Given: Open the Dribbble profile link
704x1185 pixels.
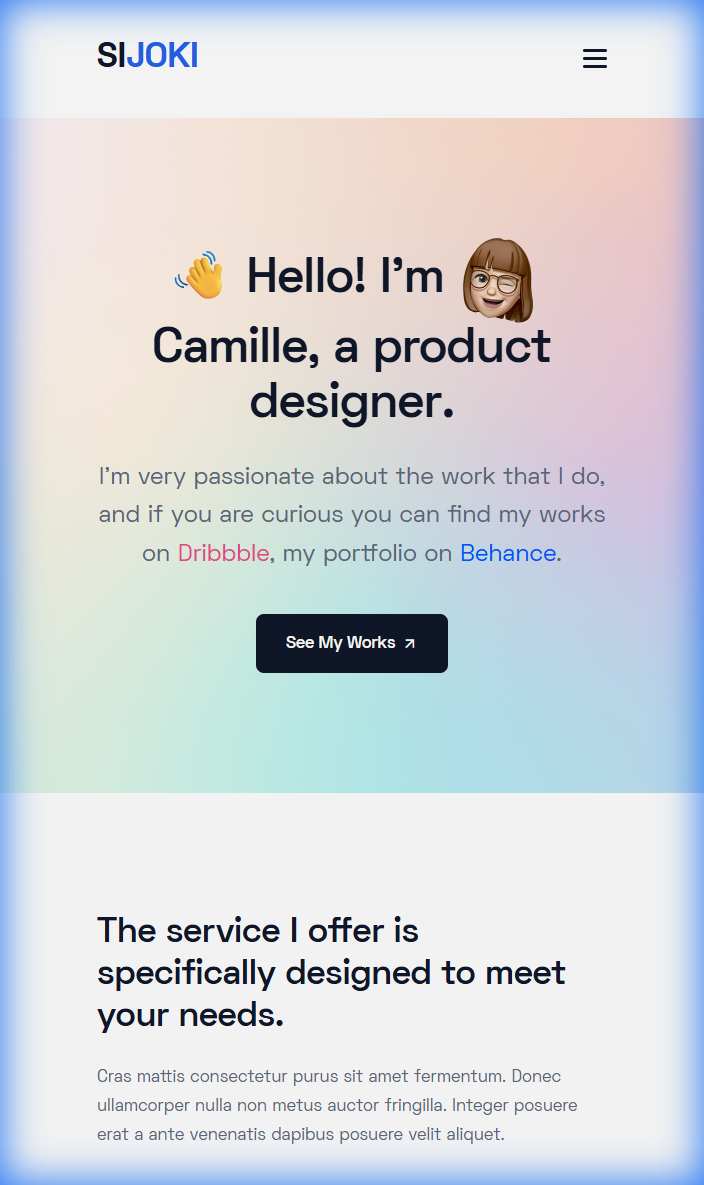Looking at the screenshot, I should [x=223, y=552].
